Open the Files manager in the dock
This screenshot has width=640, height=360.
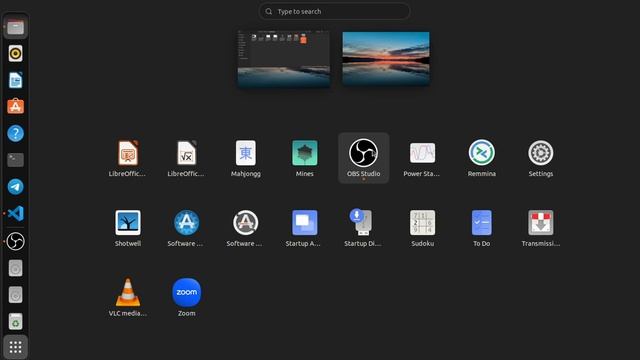16,27
